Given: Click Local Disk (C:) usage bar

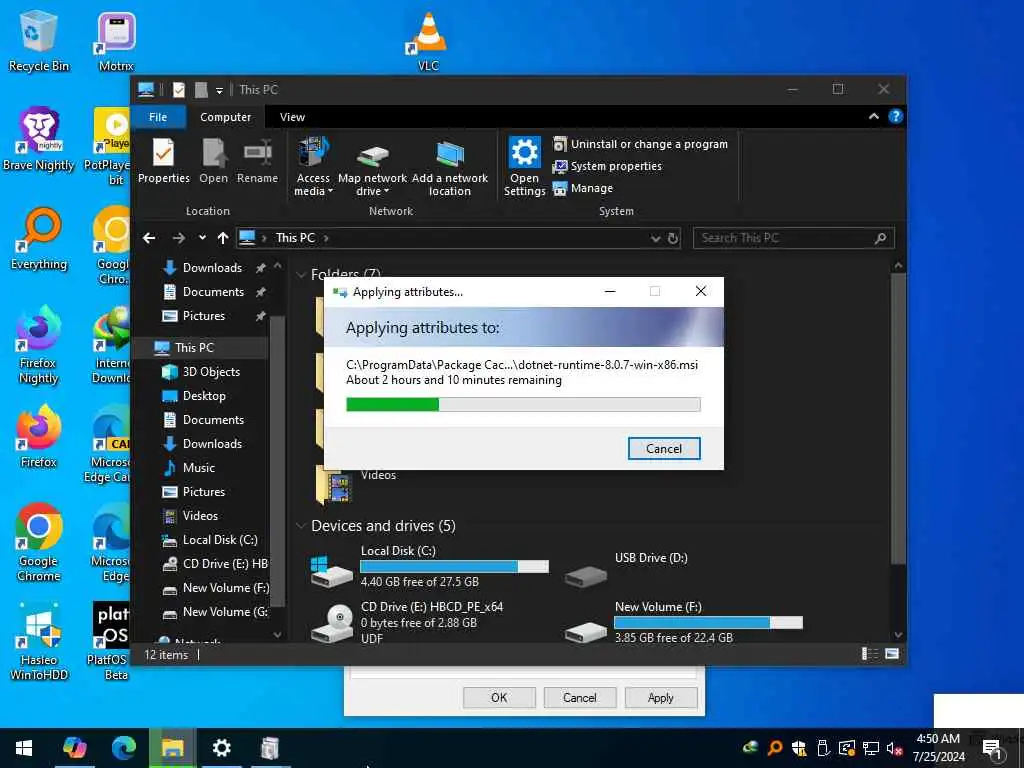Looking at the screenshot, I should tap(455, 566).
